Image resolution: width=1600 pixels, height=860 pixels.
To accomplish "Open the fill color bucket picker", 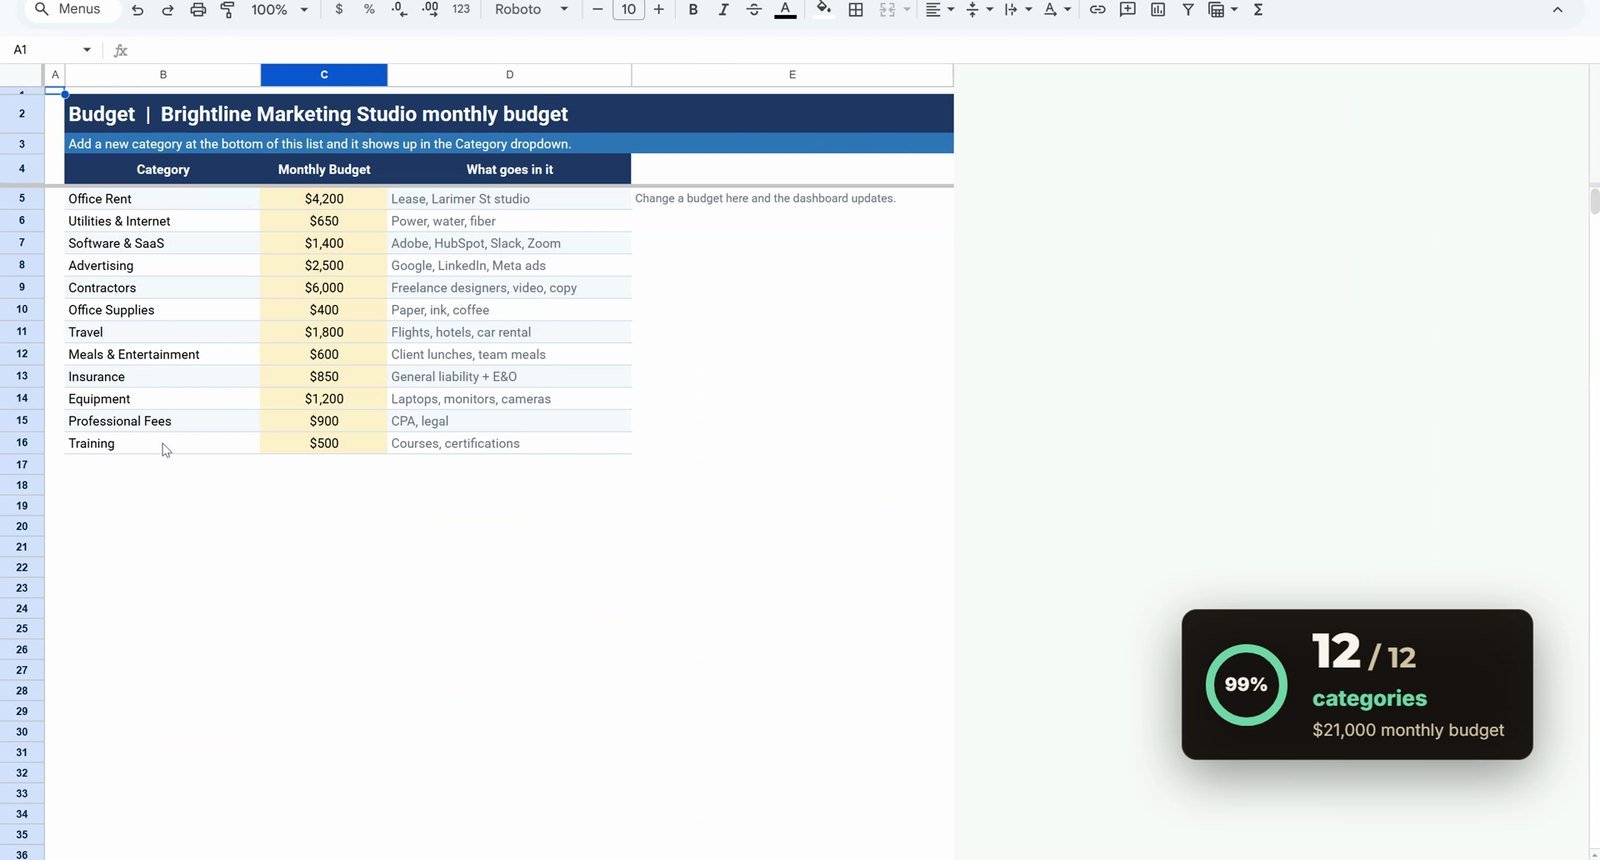I will [x=823, y=10].
